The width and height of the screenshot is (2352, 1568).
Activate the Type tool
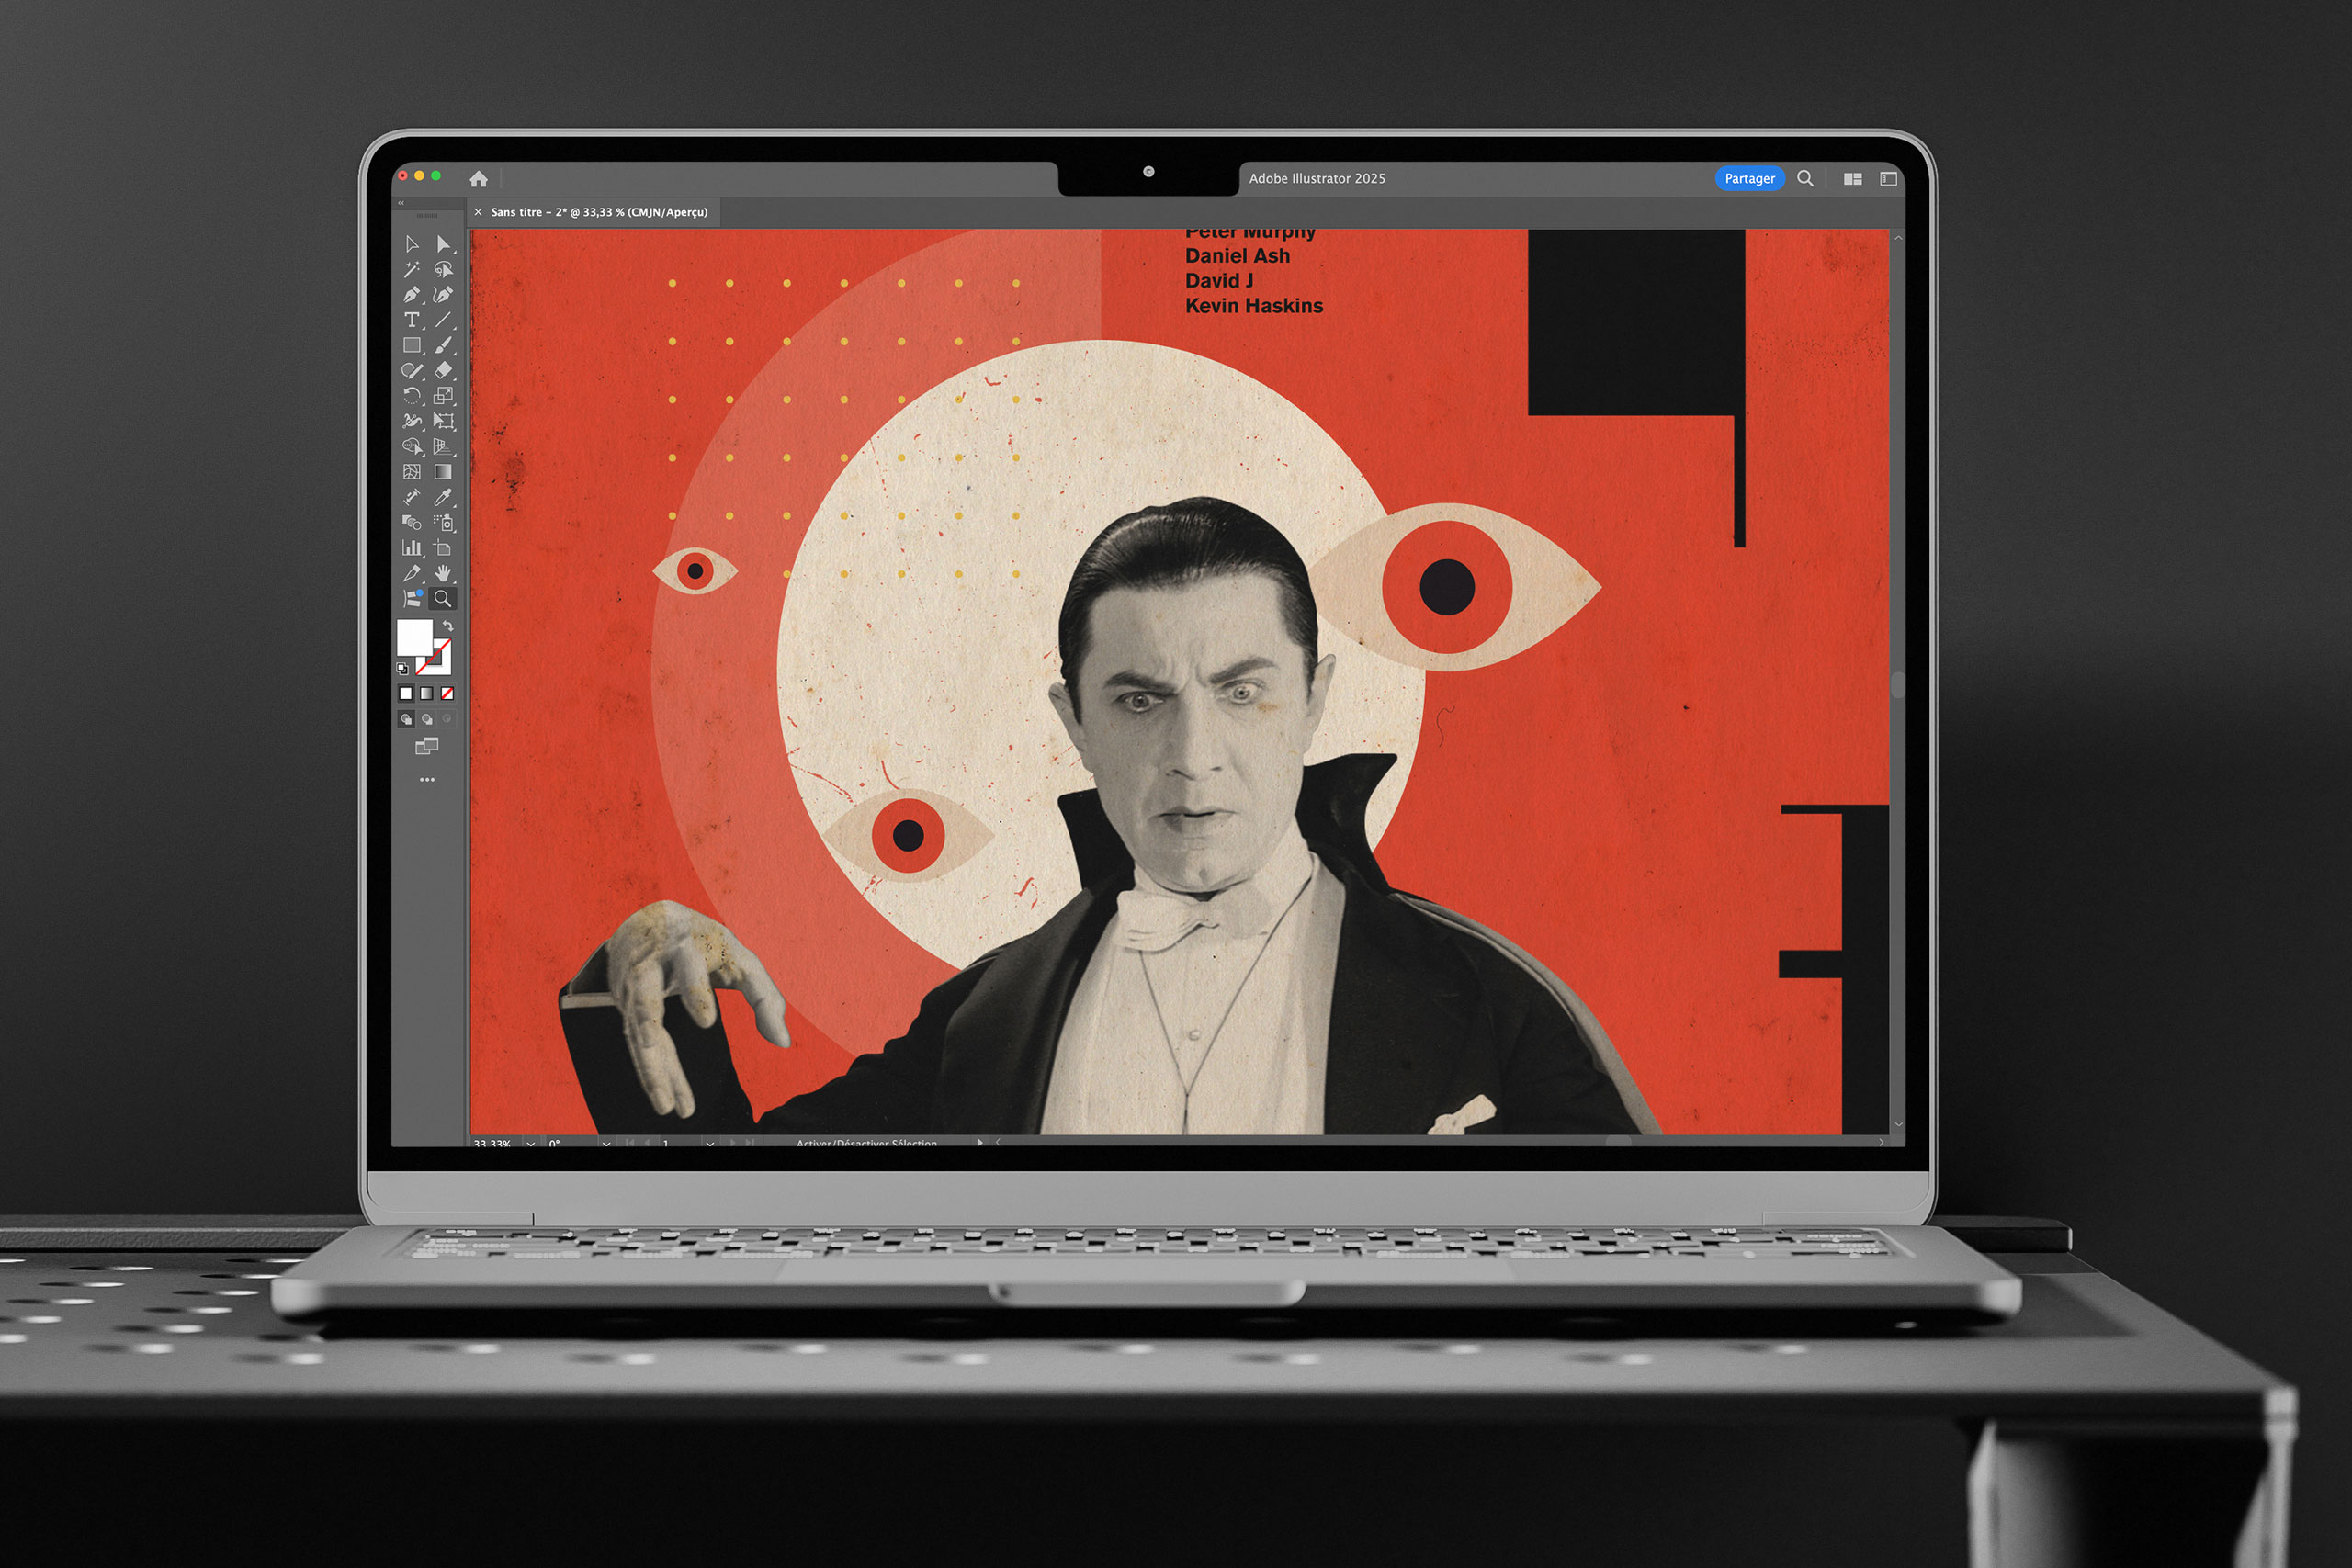411,320
